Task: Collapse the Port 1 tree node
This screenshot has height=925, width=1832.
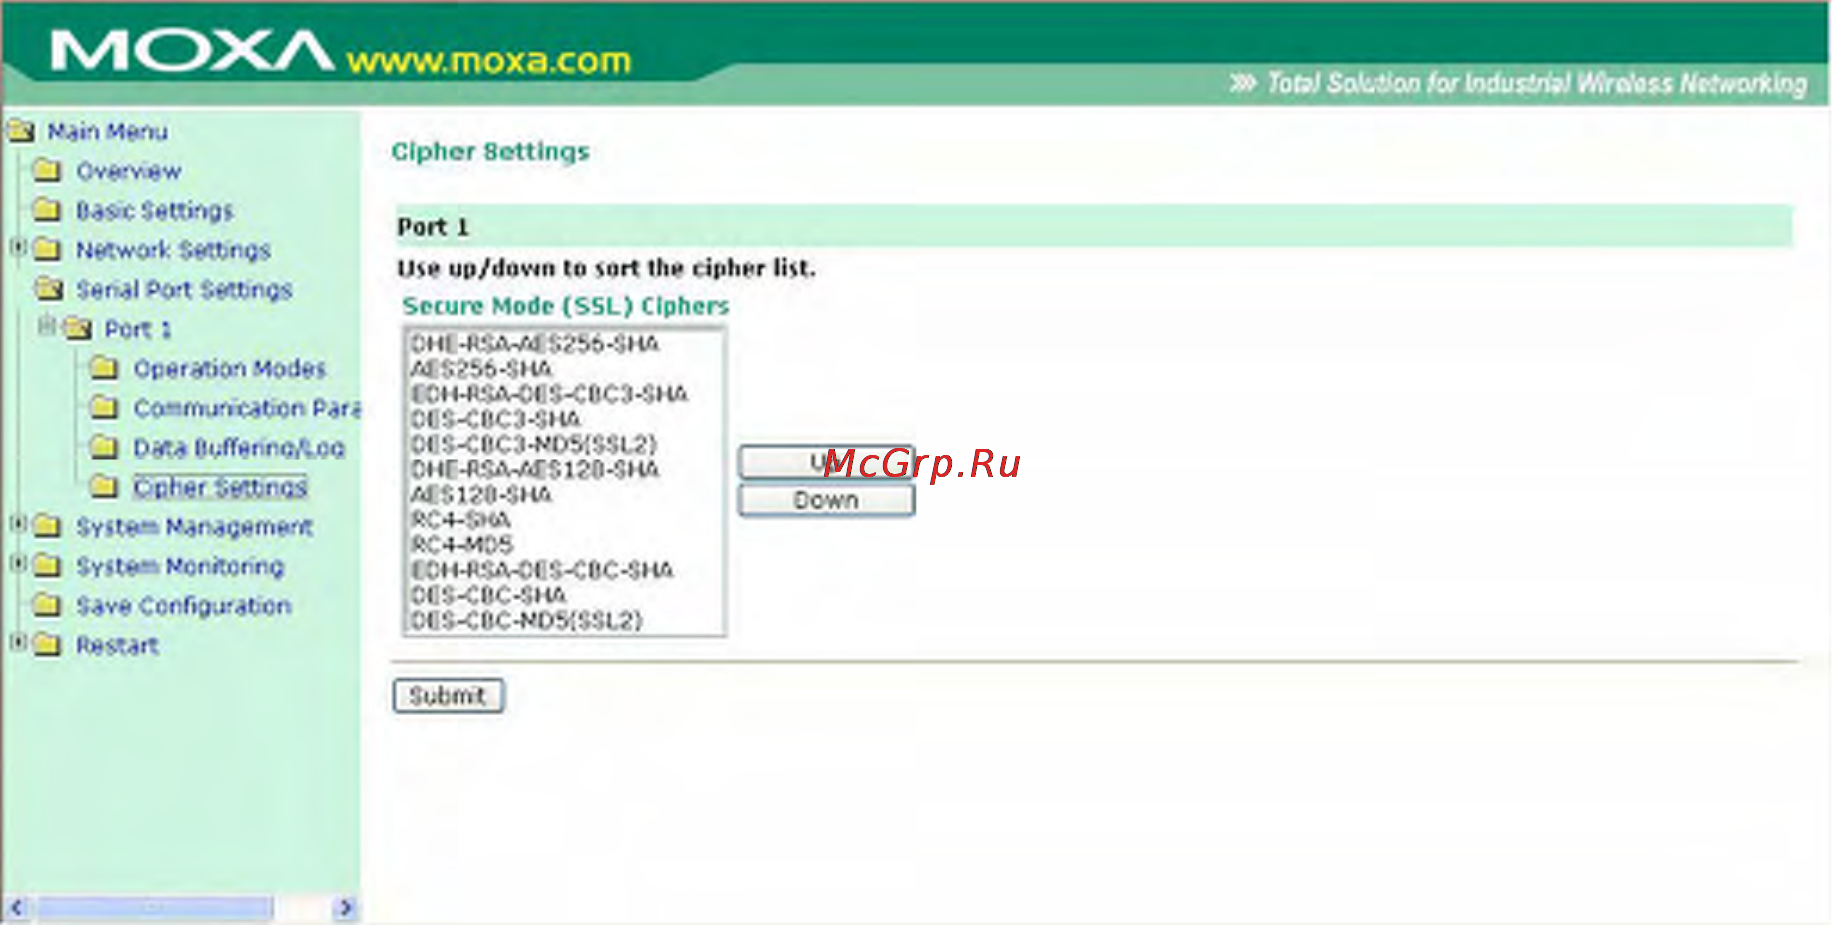Action: pyautogui.click(x=46, y=326)
